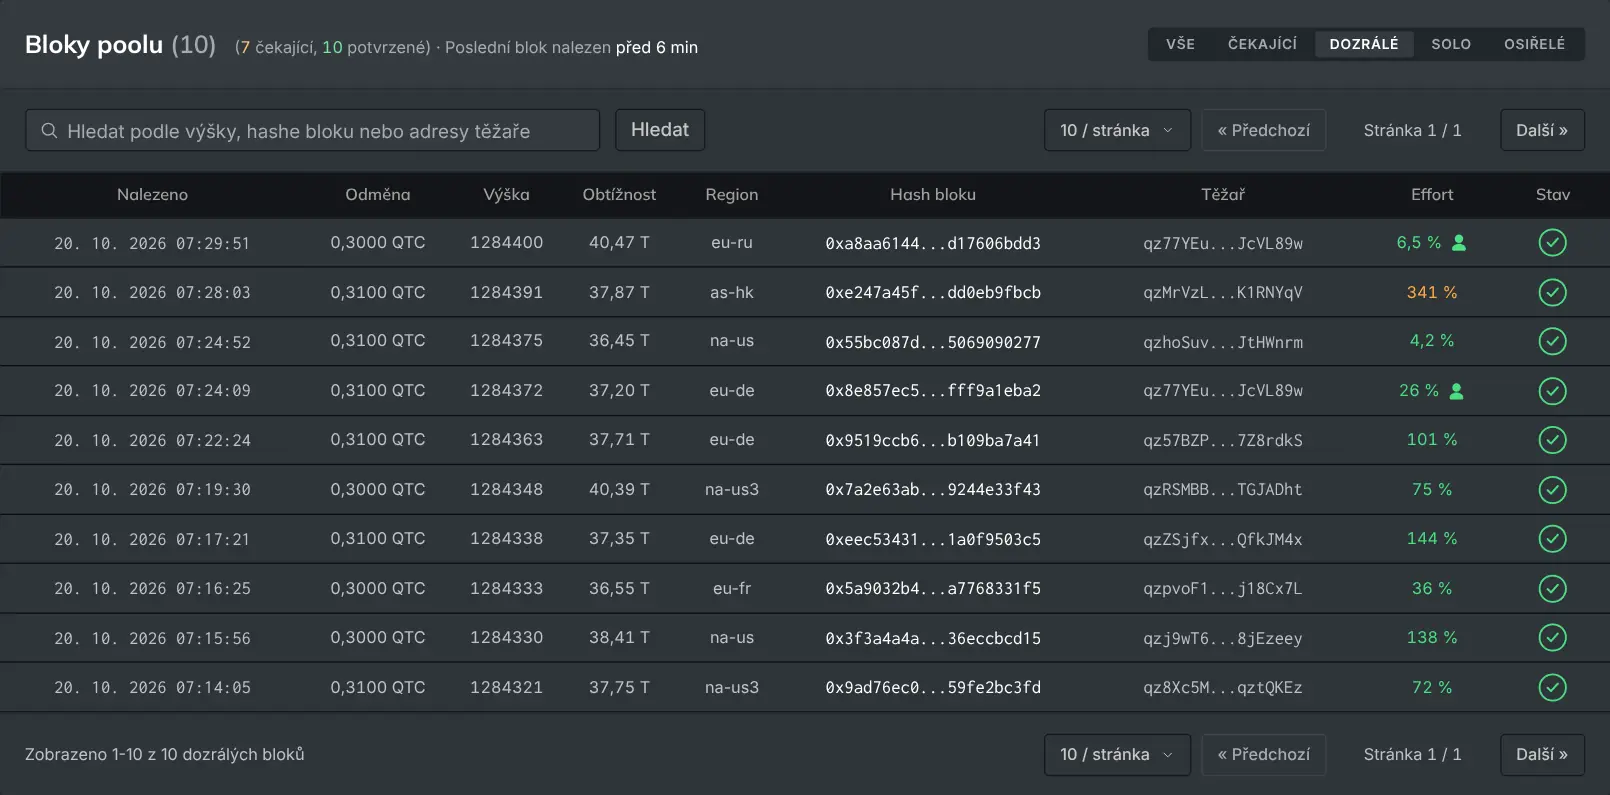Click the confirmed status icon for block 1284400

pos(1552,243)
